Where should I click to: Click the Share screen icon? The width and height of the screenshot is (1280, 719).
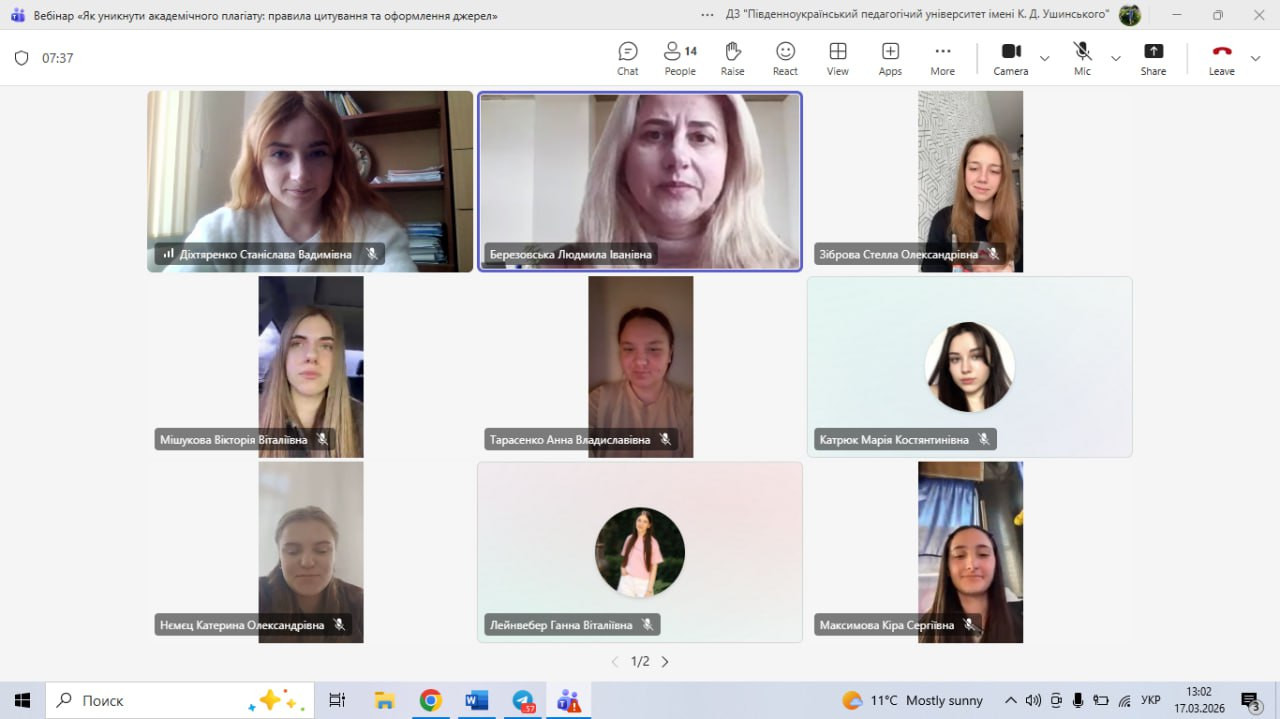coord(1153,58)
